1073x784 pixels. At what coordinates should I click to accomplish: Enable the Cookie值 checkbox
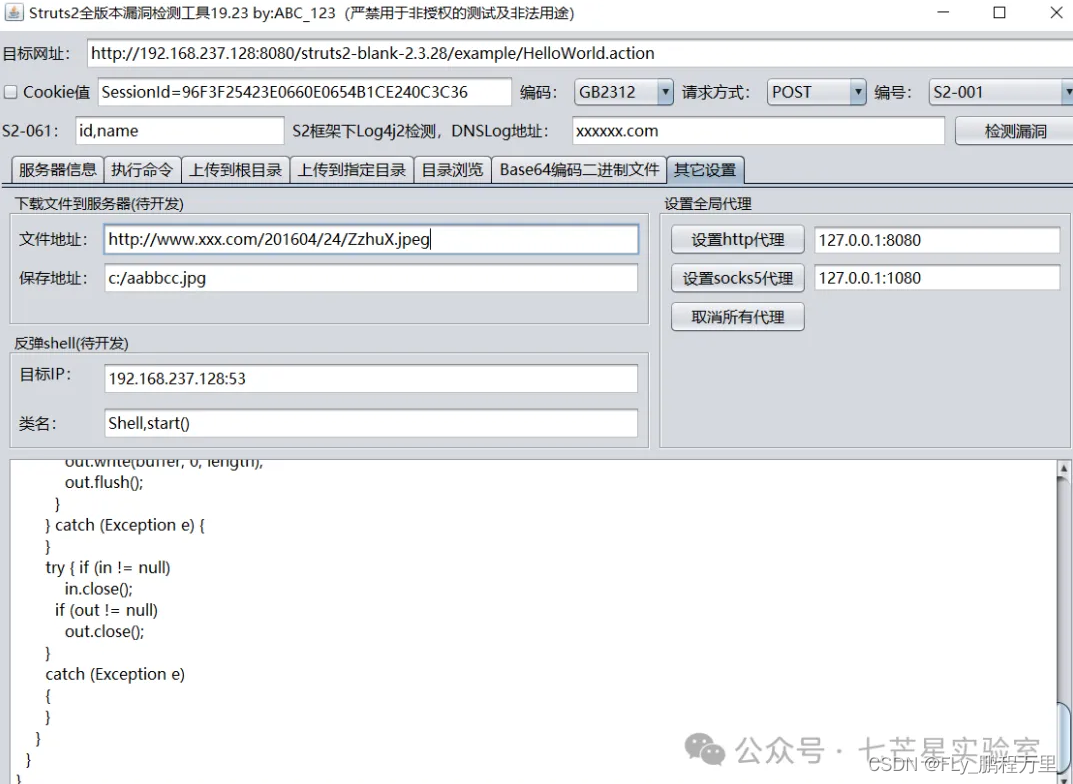[10, 92]
